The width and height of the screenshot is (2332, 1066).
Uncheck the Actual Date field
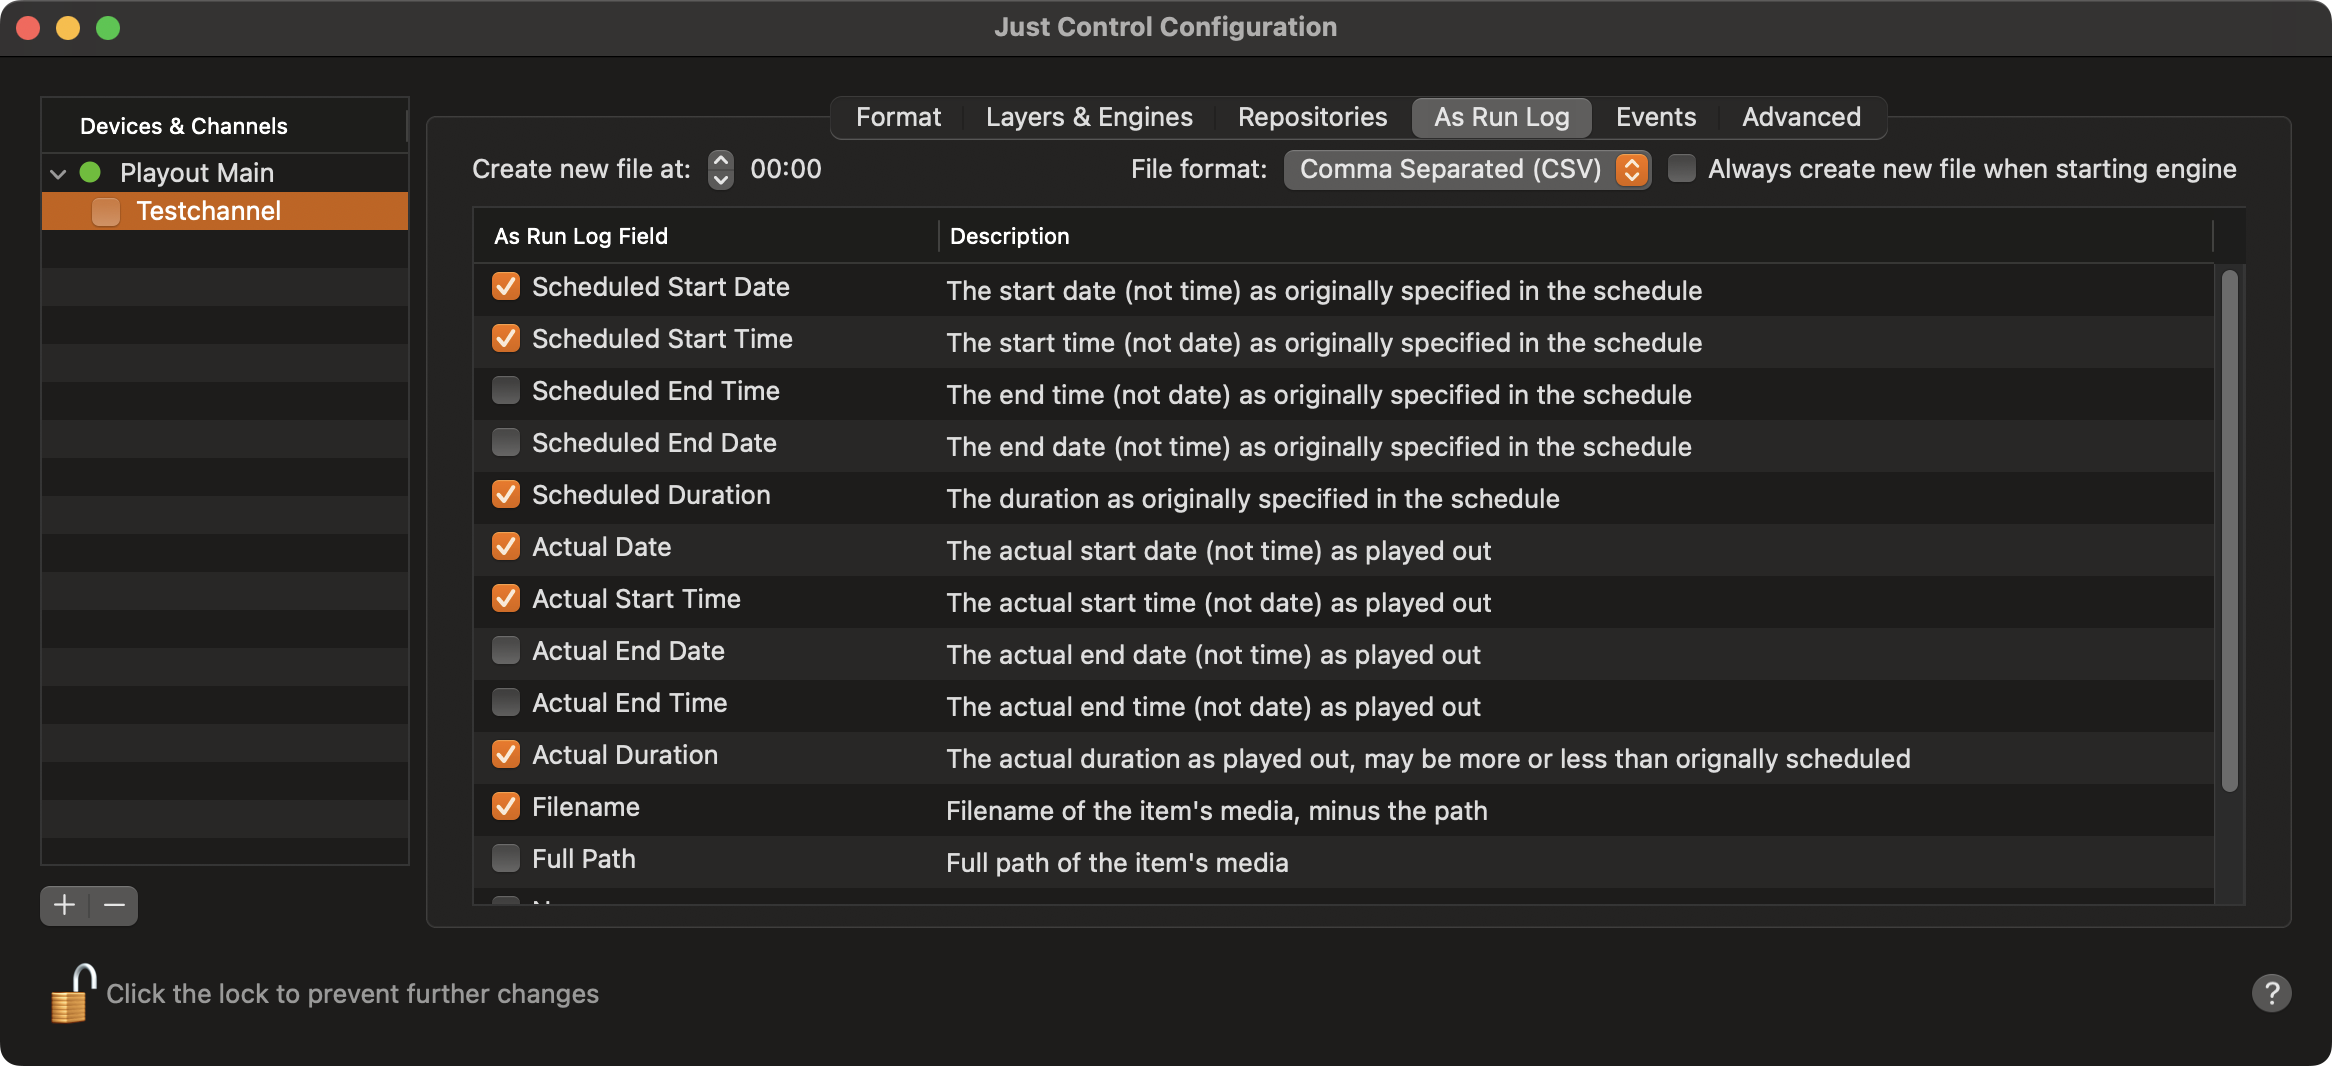(506, 546)
